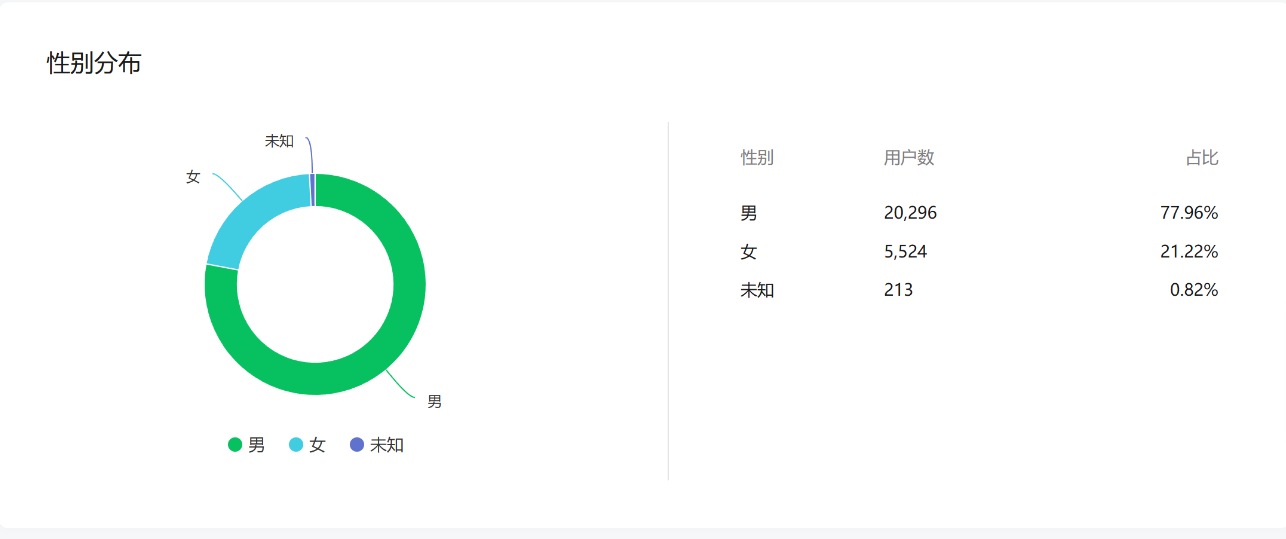Click the thin purple 未知 donut slice

pyautogui.click(x=313, y=189)
